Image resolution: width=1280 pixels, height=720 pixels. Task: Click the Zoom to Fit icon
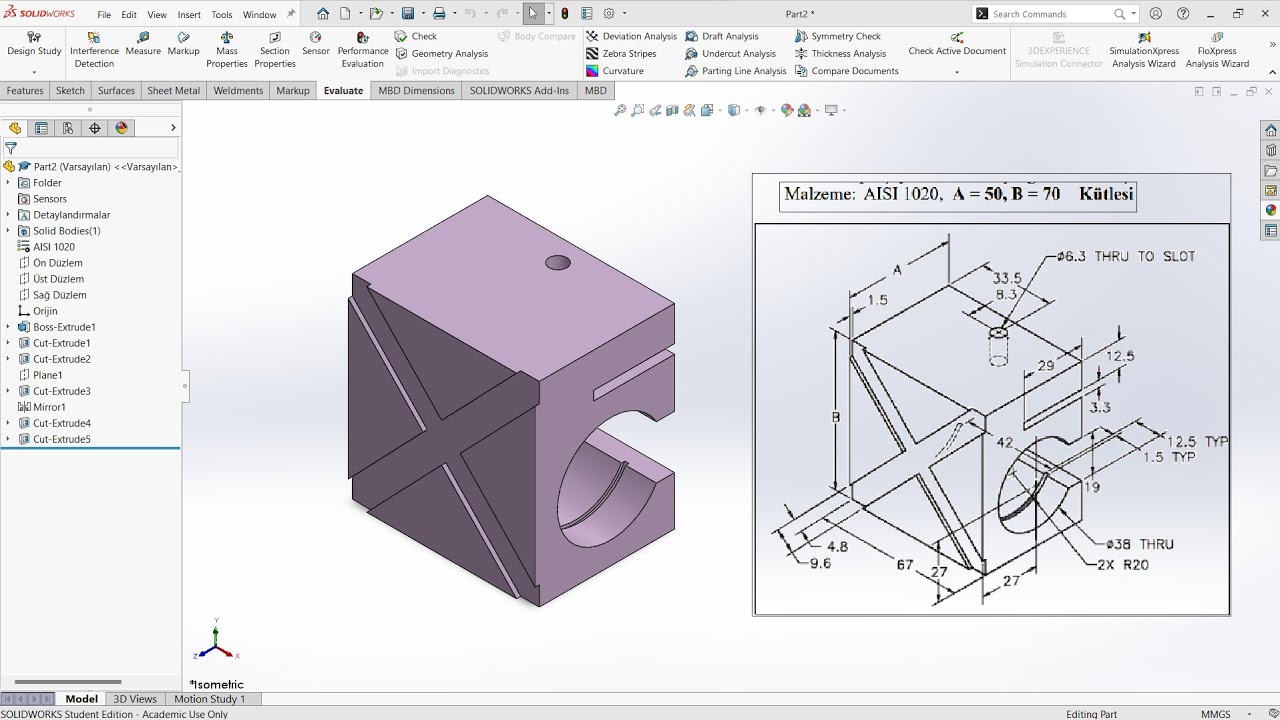[620, 110]
